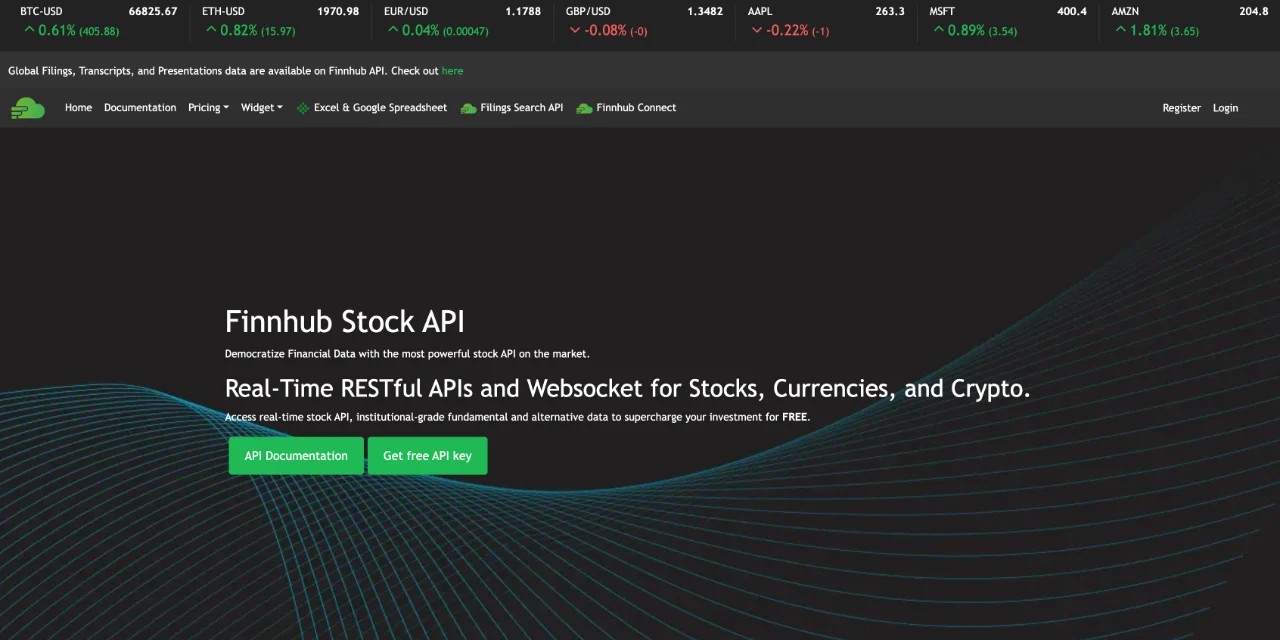This screenshot has width=1280, height=640.
Task: Click the Finnhub Connect cloud icon
Action: 584,108
